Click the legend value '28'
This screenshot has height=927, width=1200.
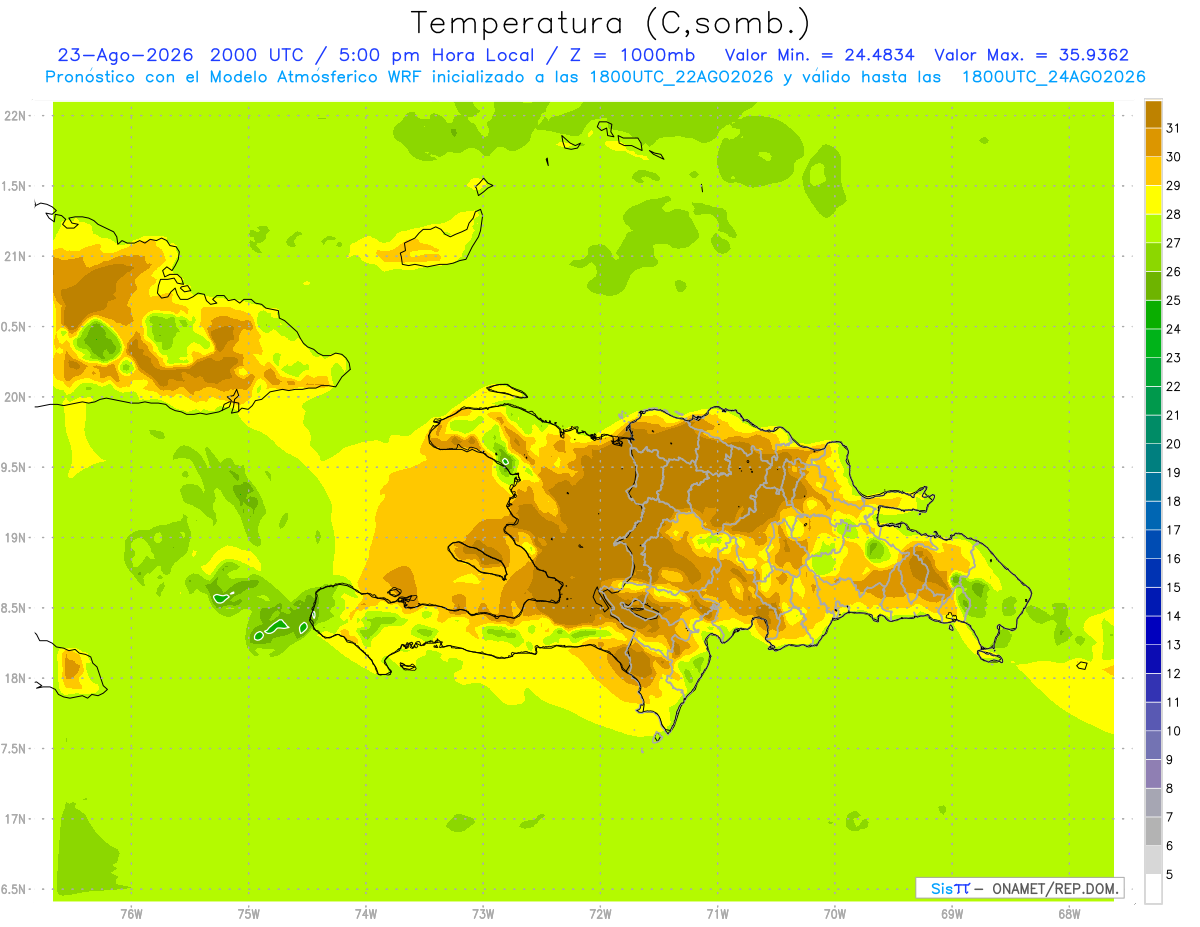click(1174, 214)
